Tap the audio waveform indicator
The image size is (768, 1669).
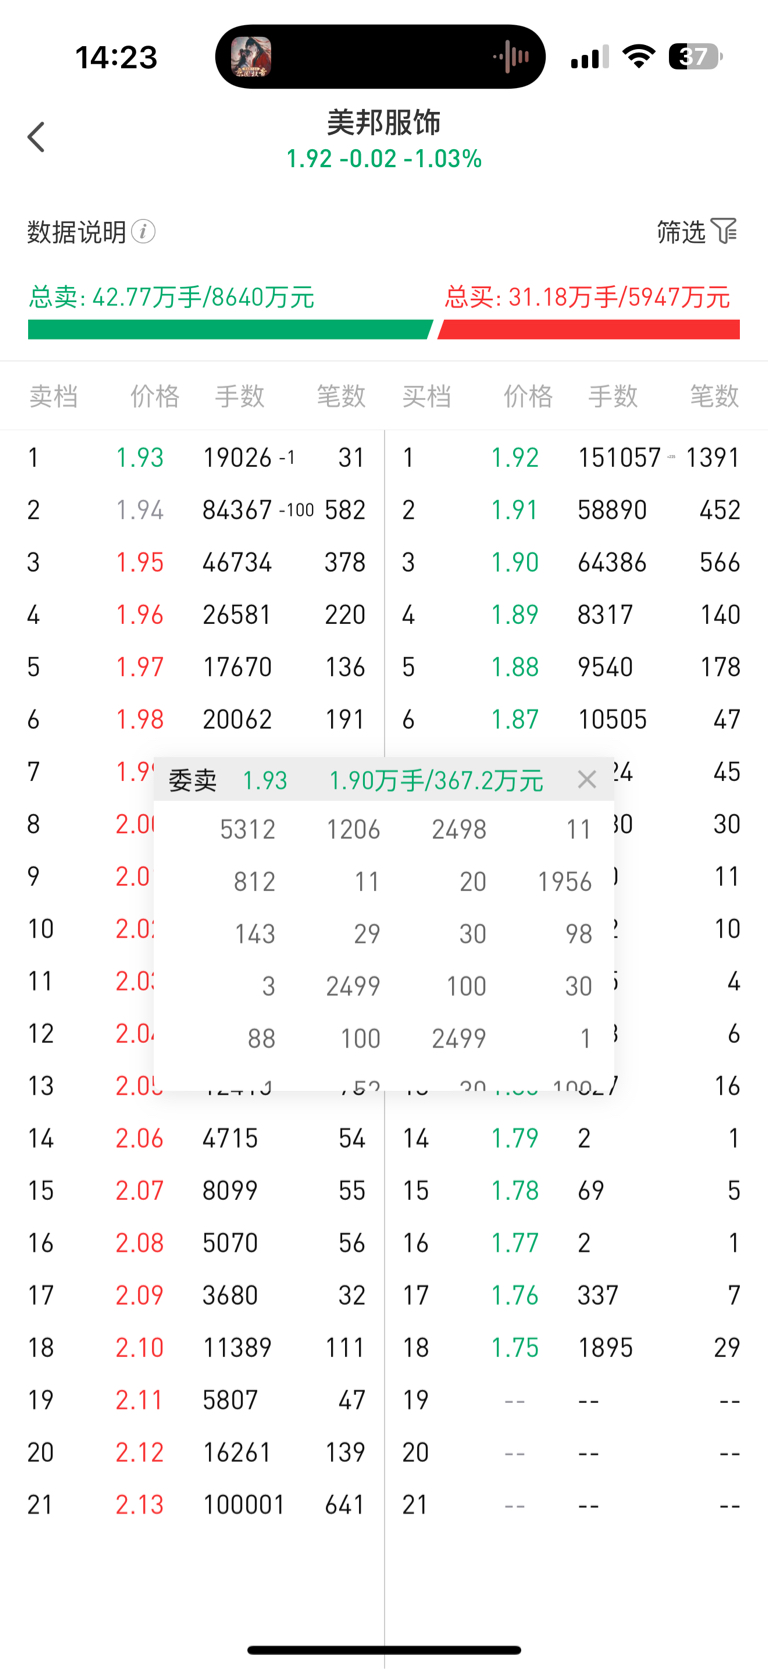pos(511,57)
